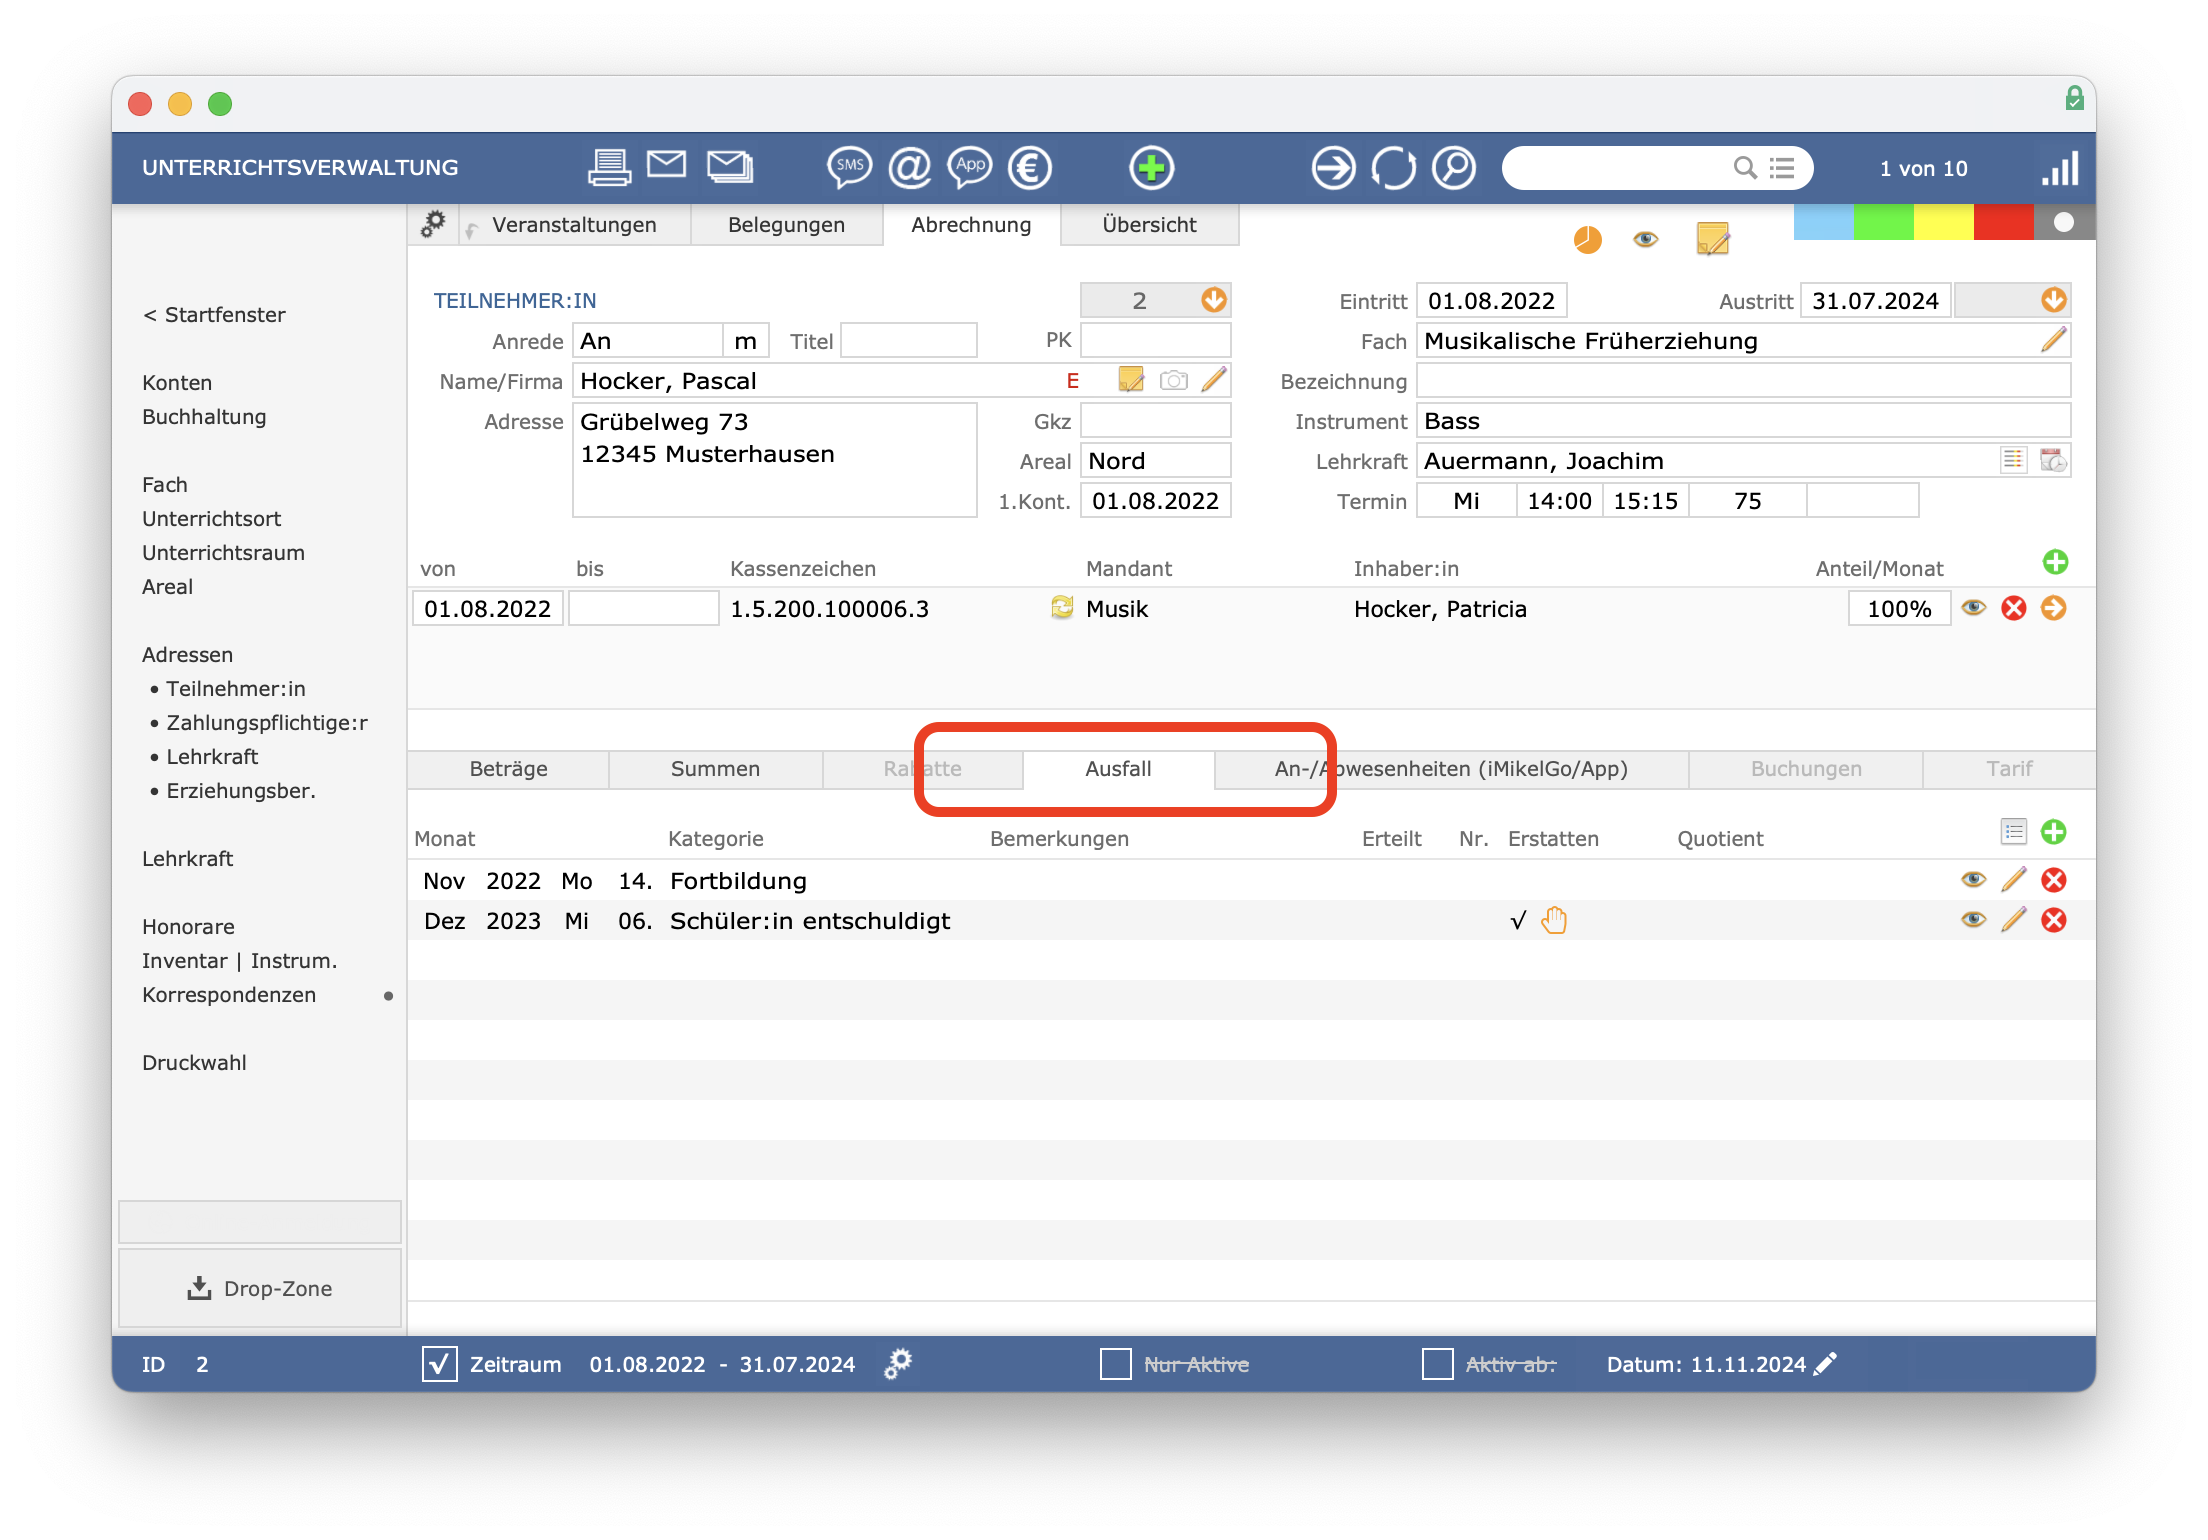
Task: Open Druckwahl in the sidebar
Action: [x=194, y=1063]
